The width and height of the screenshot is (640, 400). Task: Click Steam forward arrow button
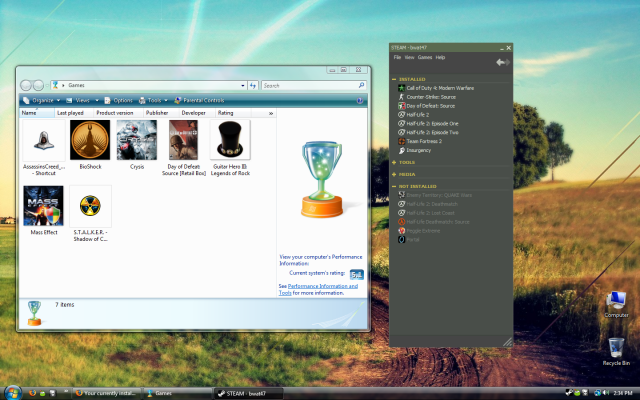[x=507, y=62]
